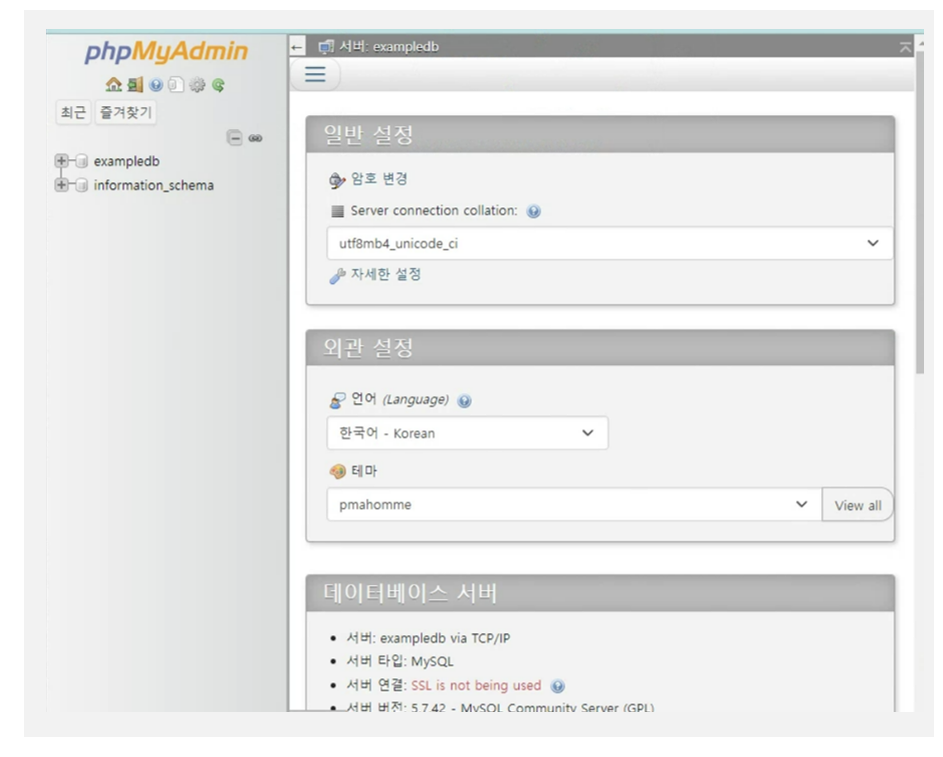This screenshot has width=943, height=757.
Task: Click the 서버: exampledb breadcrumb
Action: click(389, 47)
